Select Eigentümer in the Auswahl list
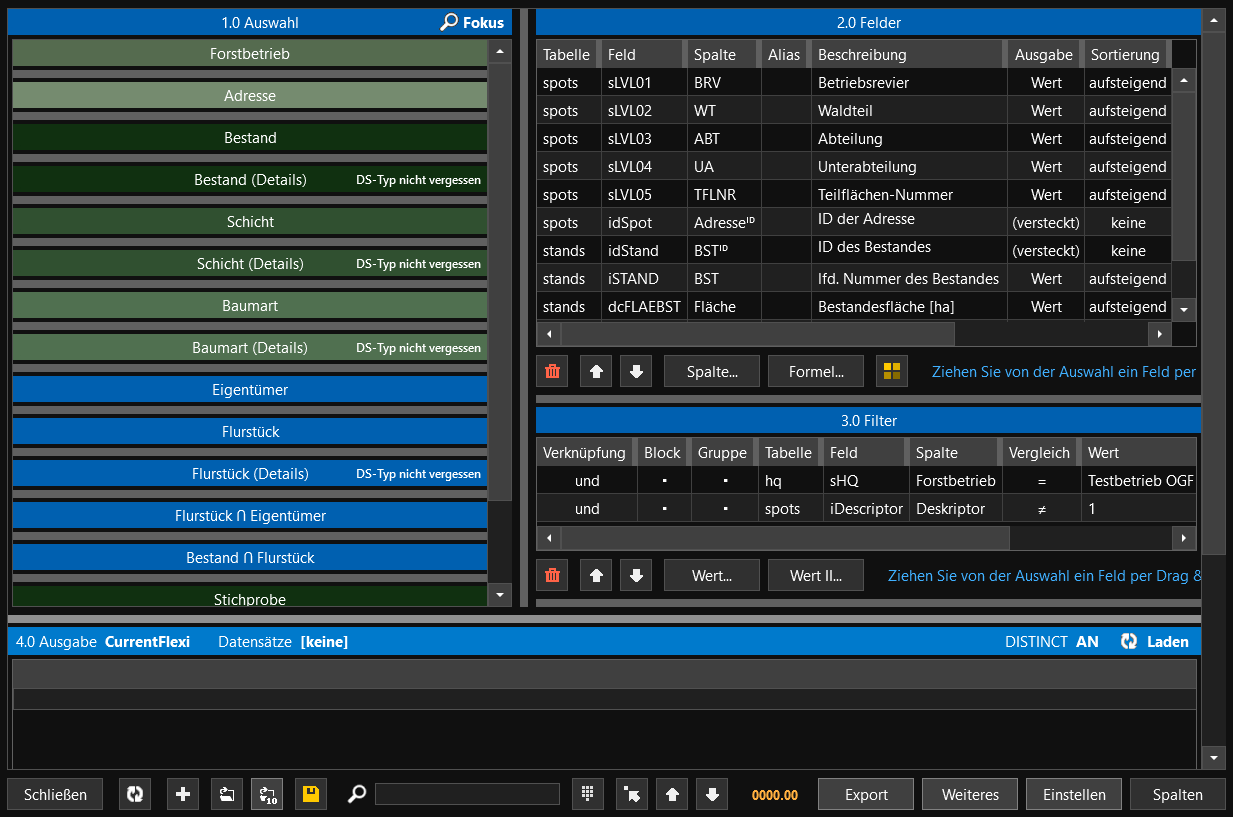The width and height of the screenshot is (1233, 817). coord(250,390)
